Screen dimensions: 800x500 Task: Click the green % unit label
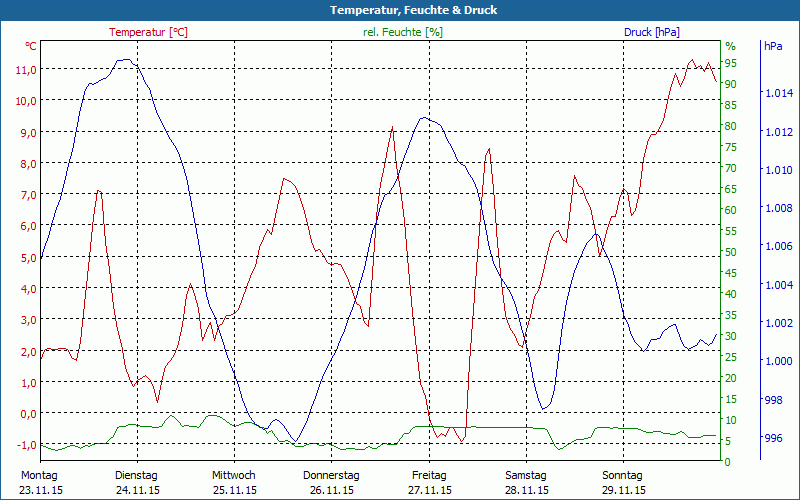click(x=730, y=46)
